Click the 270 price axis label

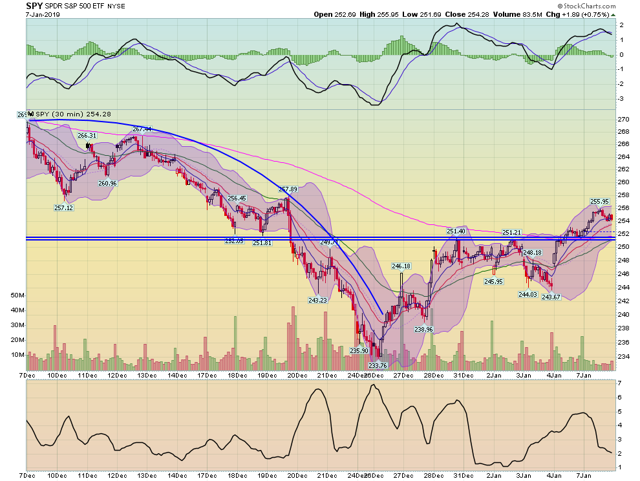coord(623,120)
